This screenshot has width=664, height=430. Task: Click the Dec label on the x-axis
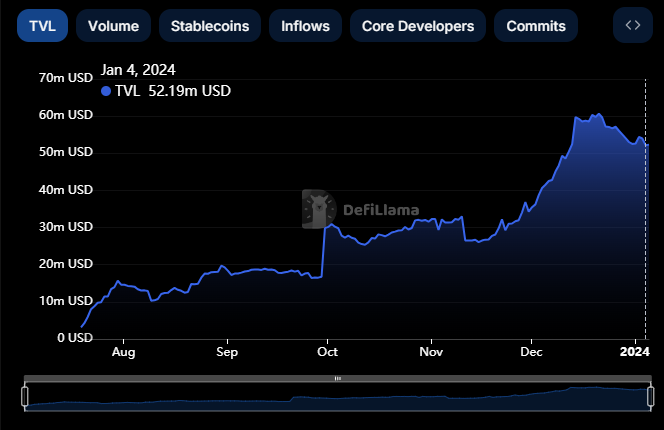click(532, 352)
